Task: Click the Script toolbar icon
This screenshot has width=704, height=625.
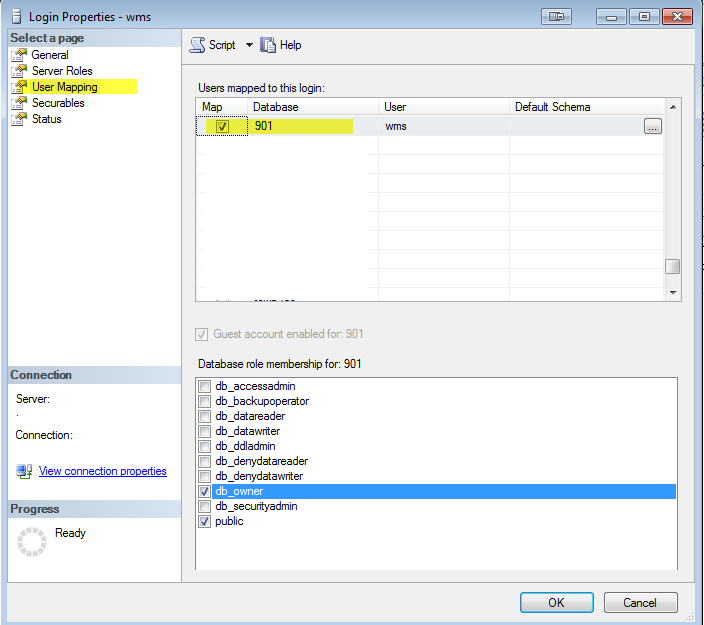Action: [x=197, y=45]
